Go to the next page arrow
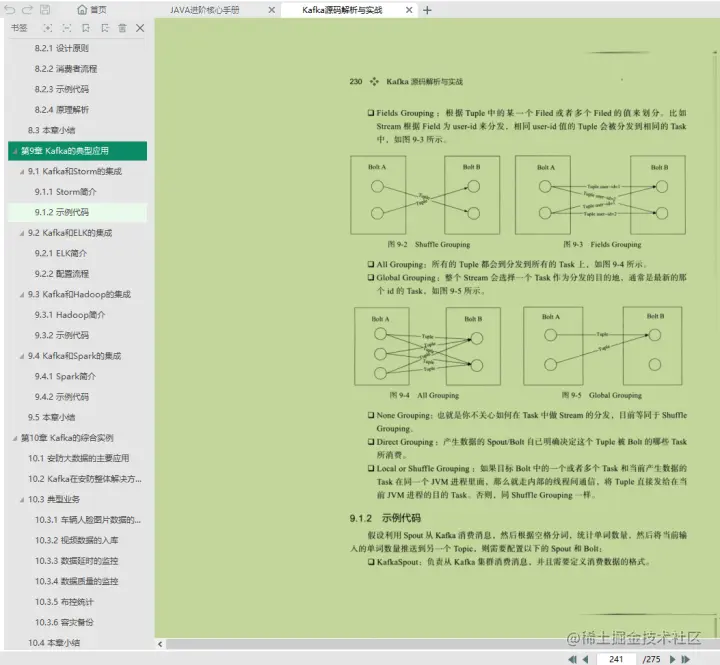The height and width of the screenshot is (665, 720). click(x=673, y=659)
